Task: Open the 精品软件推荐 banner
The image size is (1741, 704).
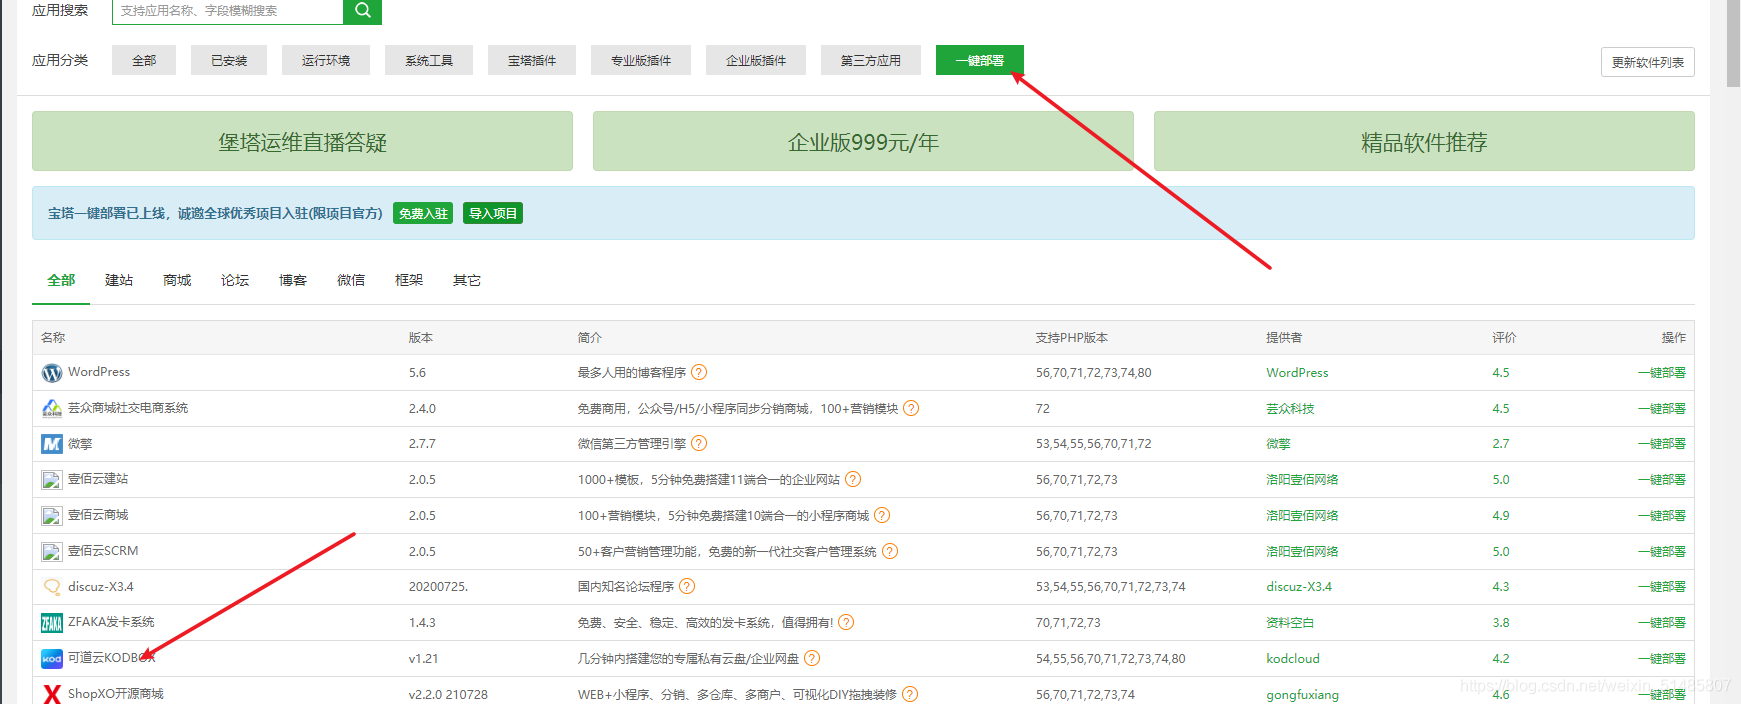Action: (1424, 141)
